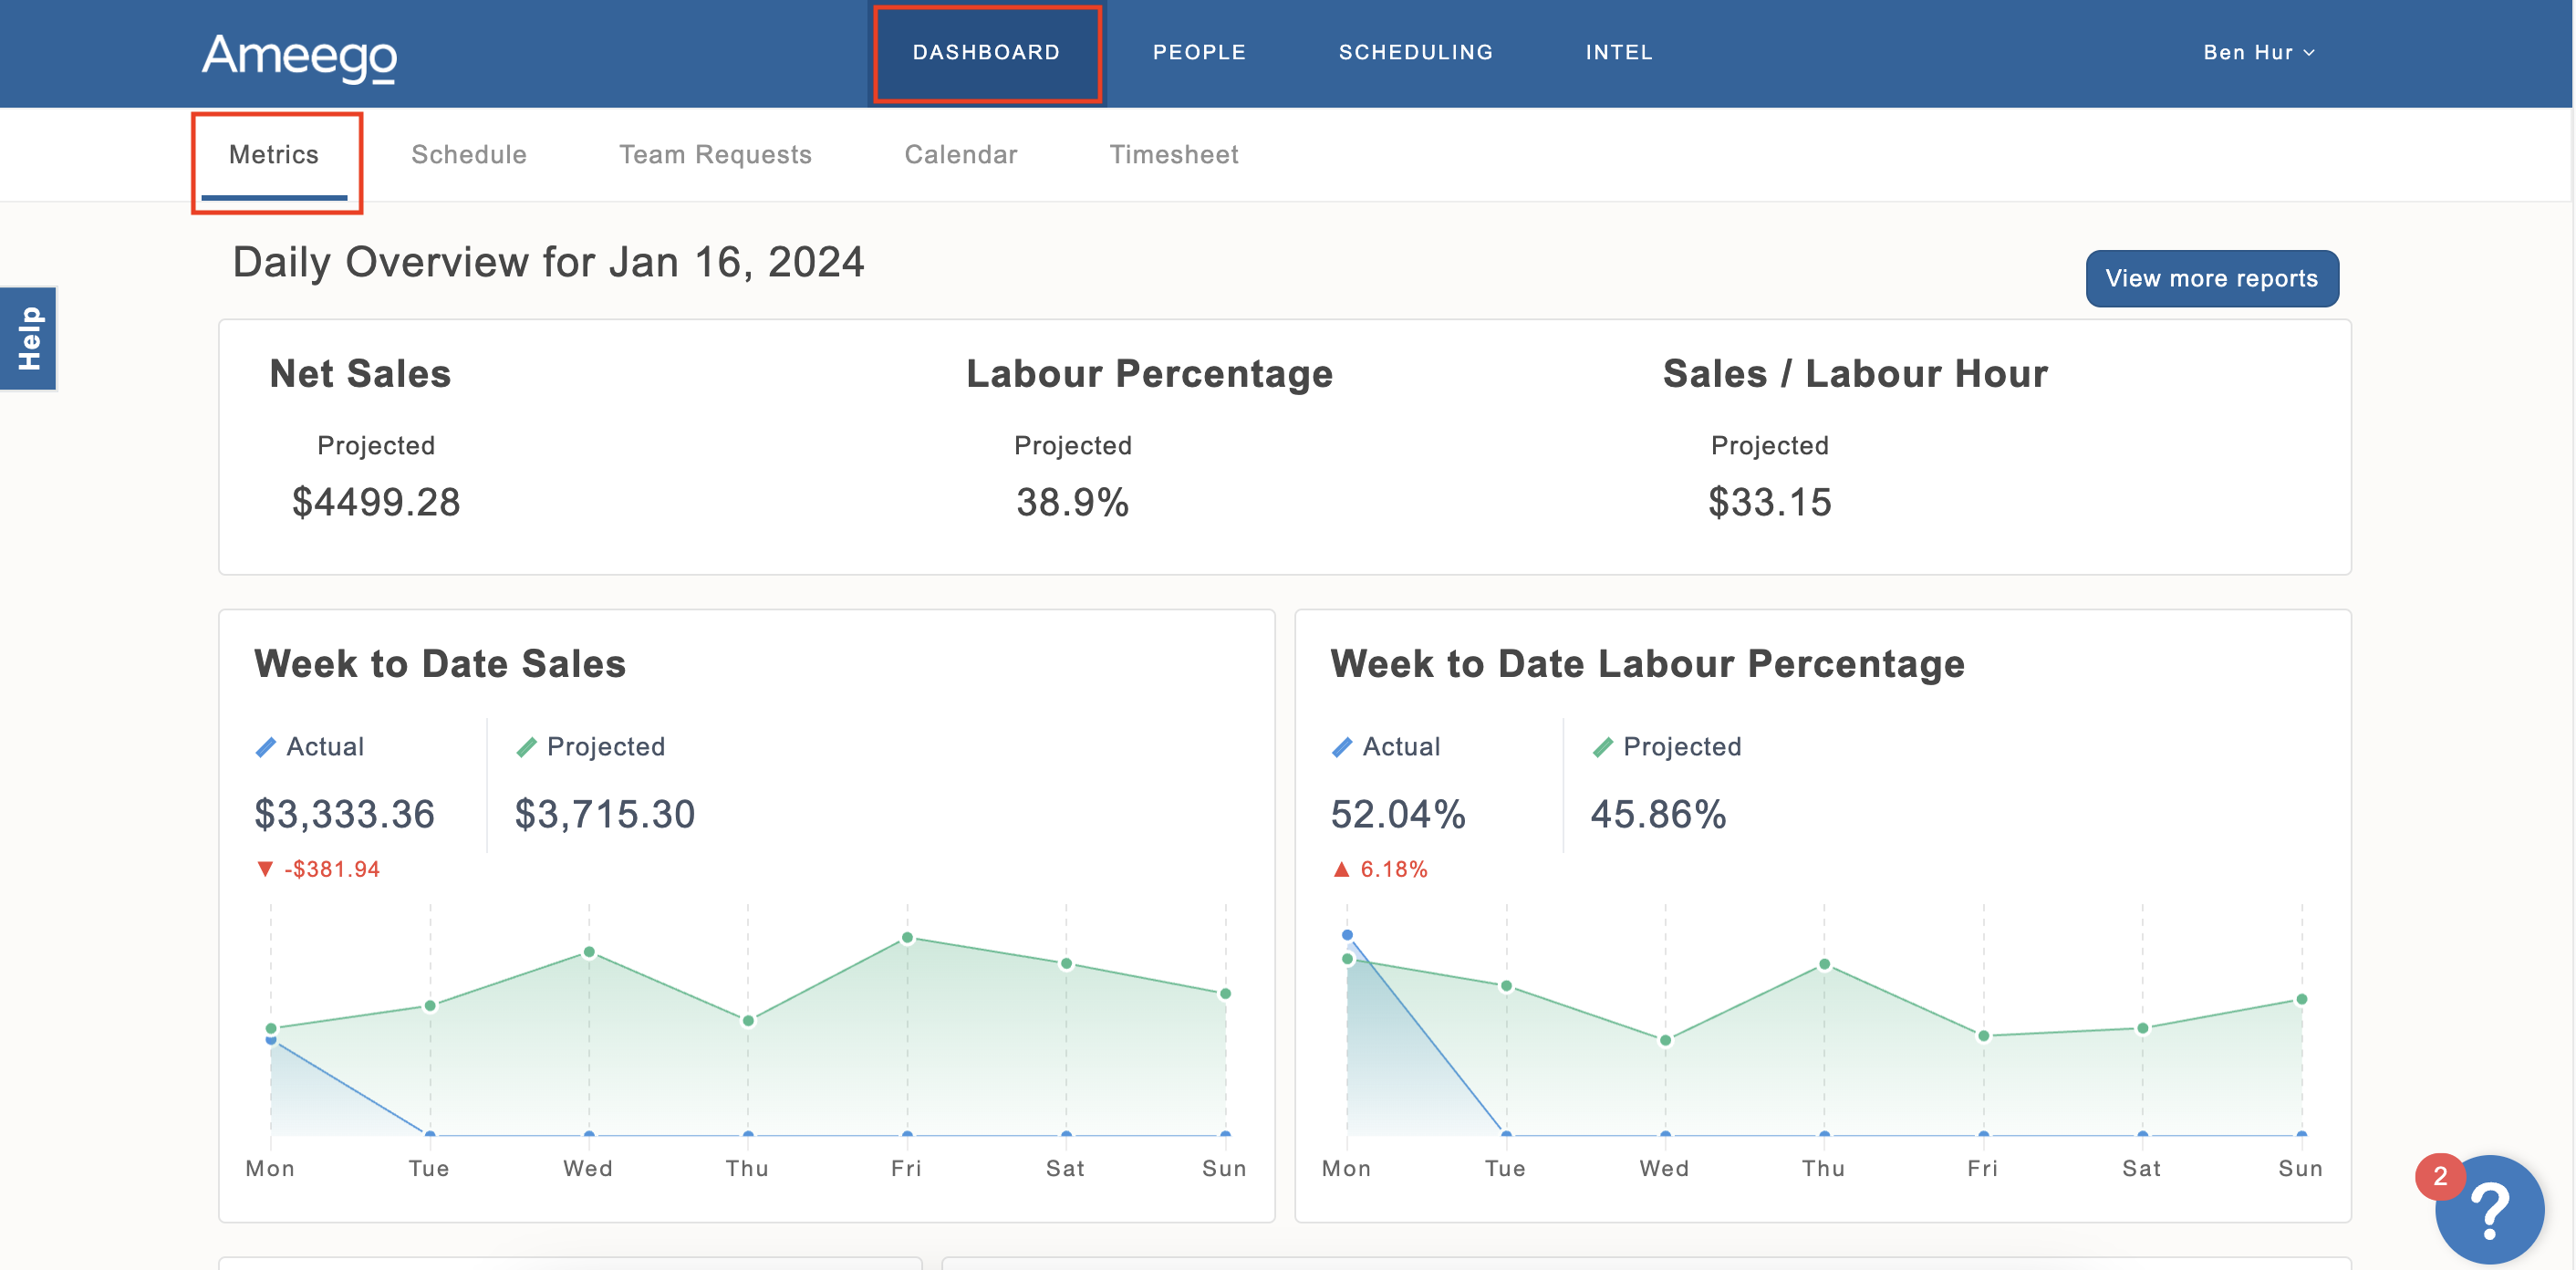
Task: Click the green Projected pencil icon in Sales
Action: [x=526, y=747]
